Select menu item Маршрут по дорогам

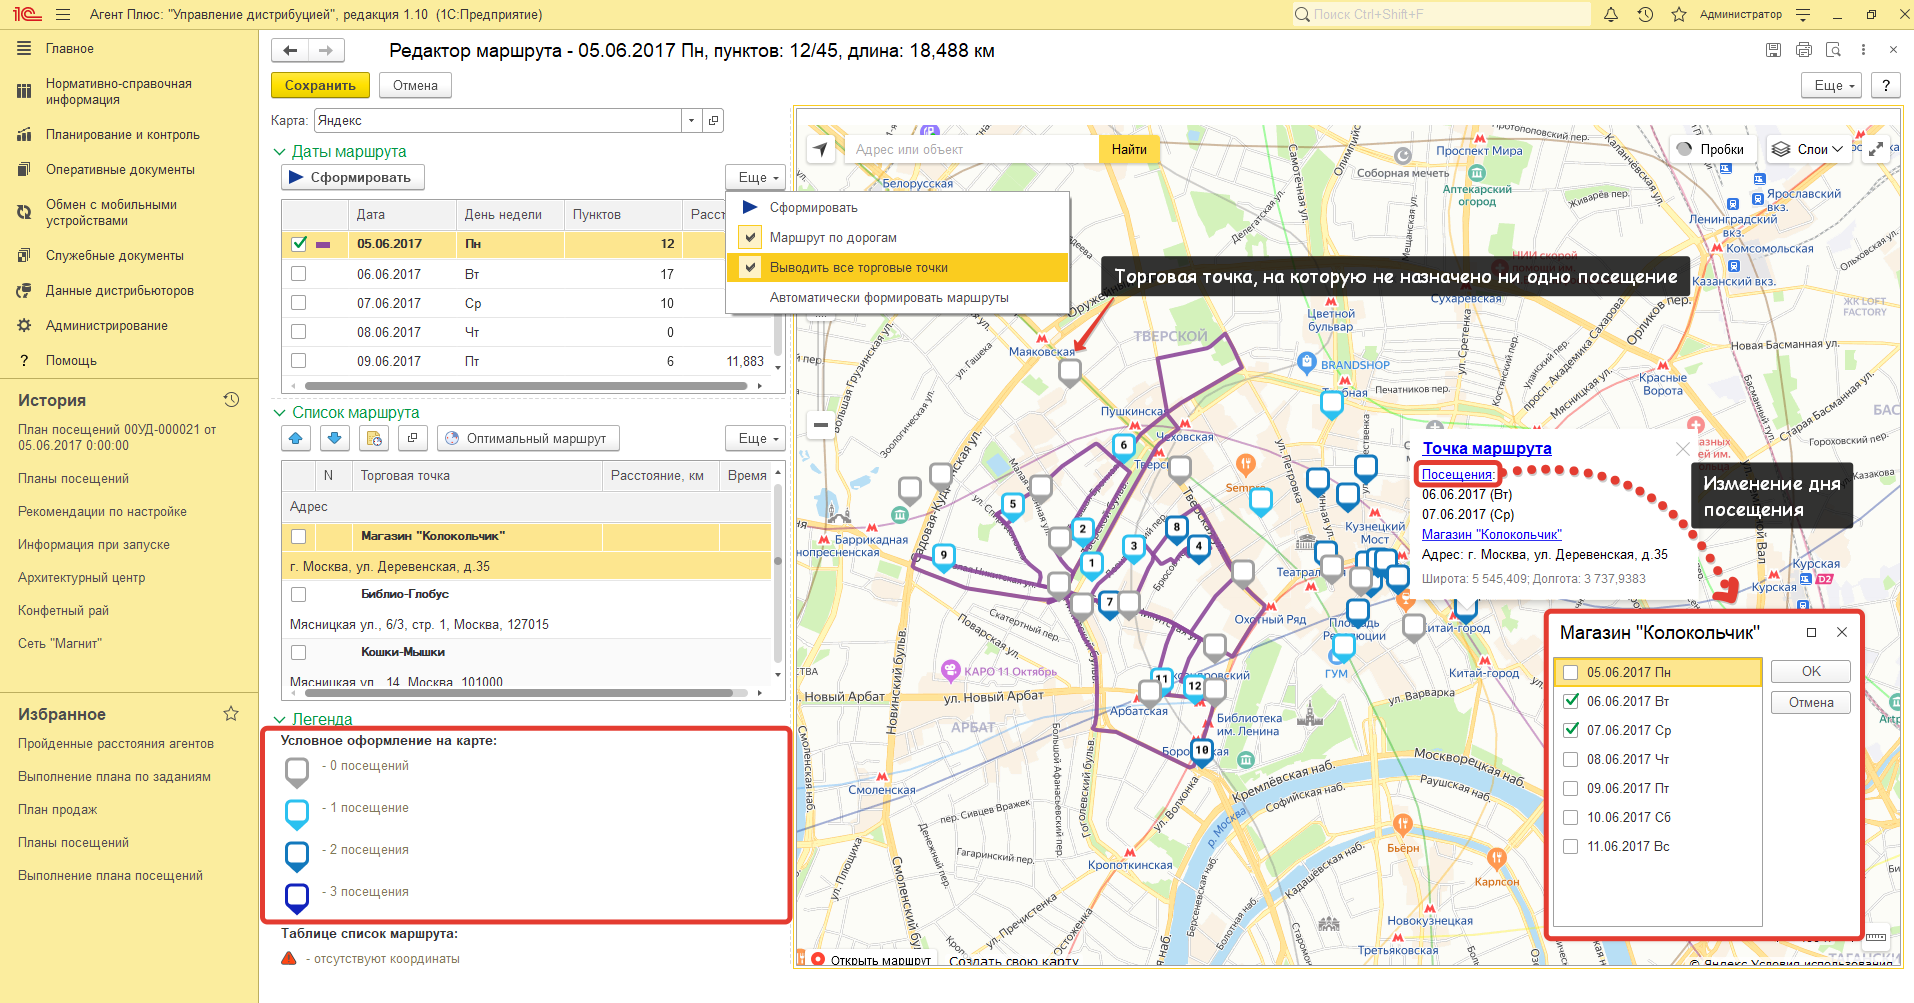click(x=832, y=238)
